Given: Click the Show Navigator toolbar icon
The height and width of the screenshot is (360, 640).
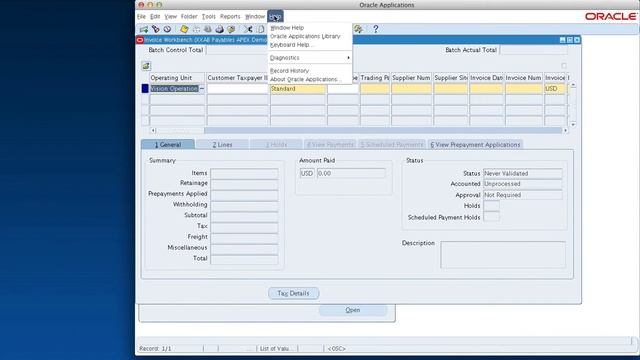Looking at the screenshot, I should tap(167, 29).
